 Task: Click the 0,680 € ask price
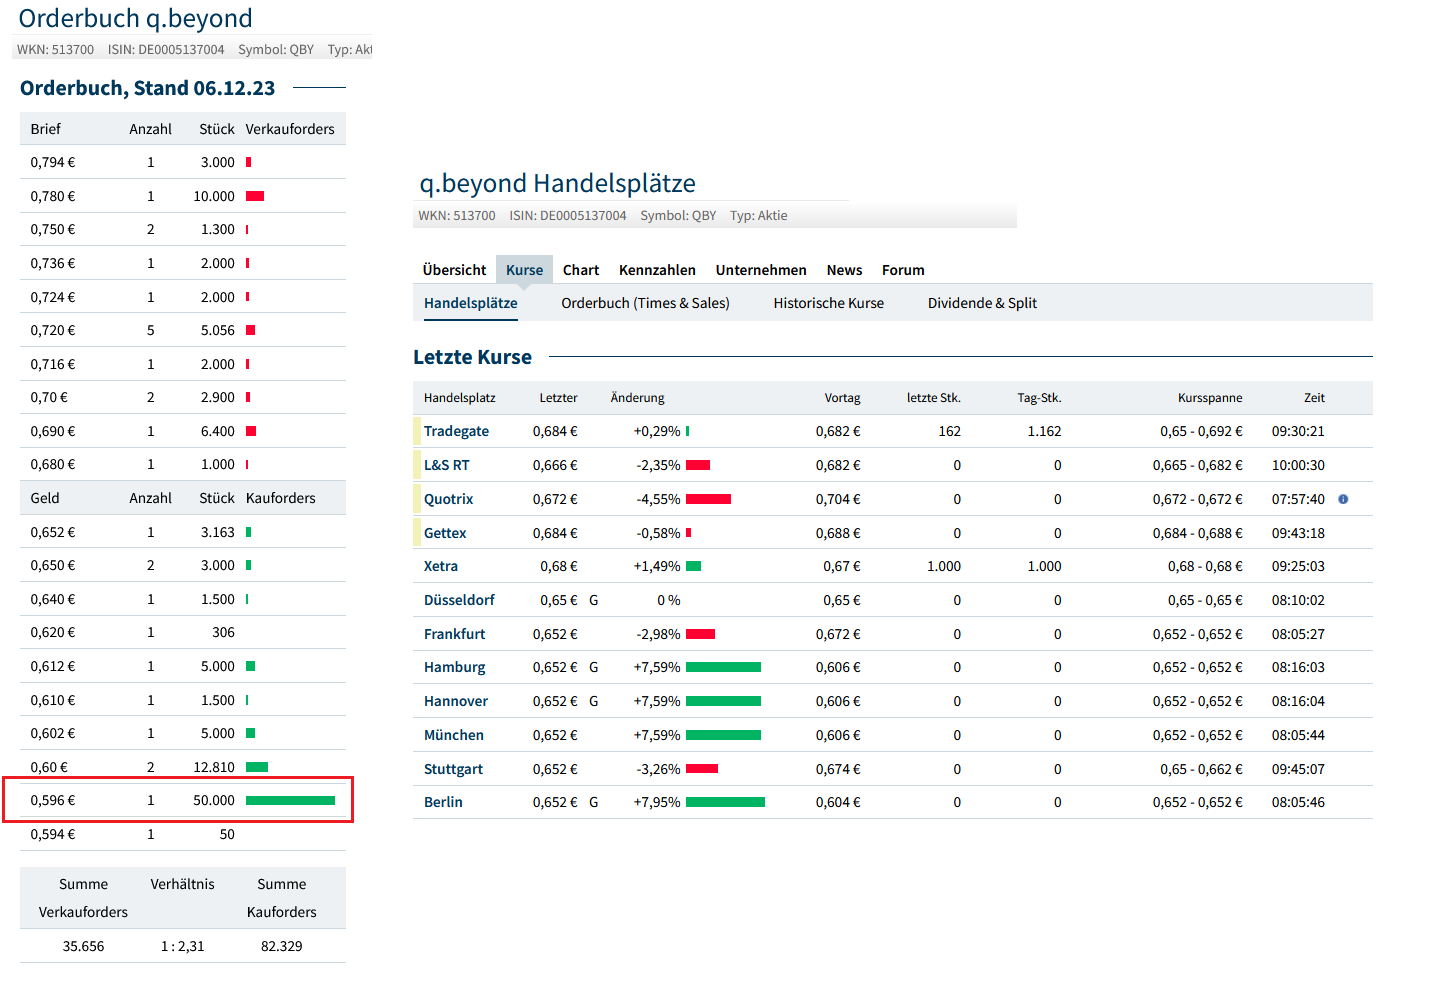click(53, 464)
